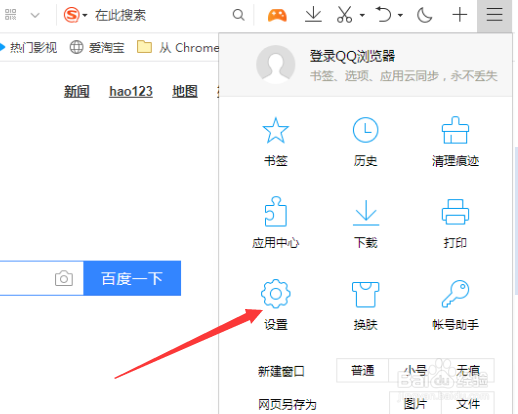Expand the screenshot tool dropdown arrow
Image resolution: width=518 pixels, height=414 pixels.
pyautogui.click(x=362, y=15)
